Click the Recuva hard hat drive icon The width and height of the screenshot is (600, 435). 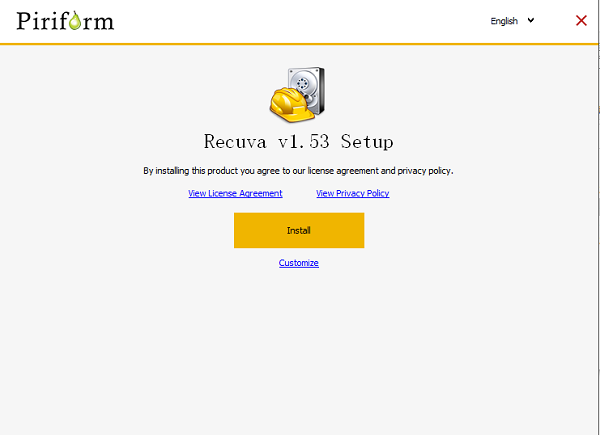click(297, 94)
